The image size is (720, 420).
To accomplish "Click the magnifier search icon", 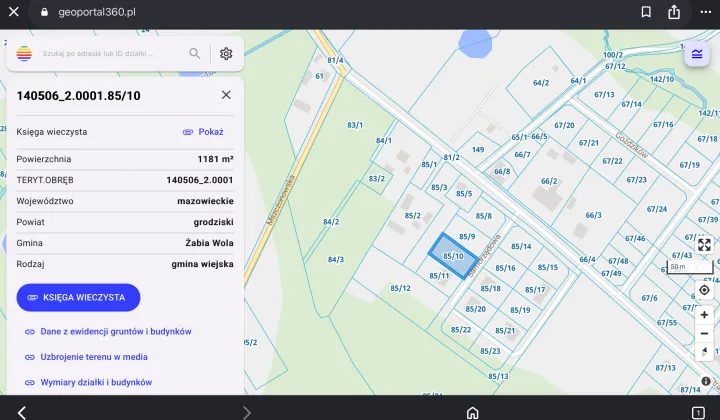I will (x=195, y=54).
